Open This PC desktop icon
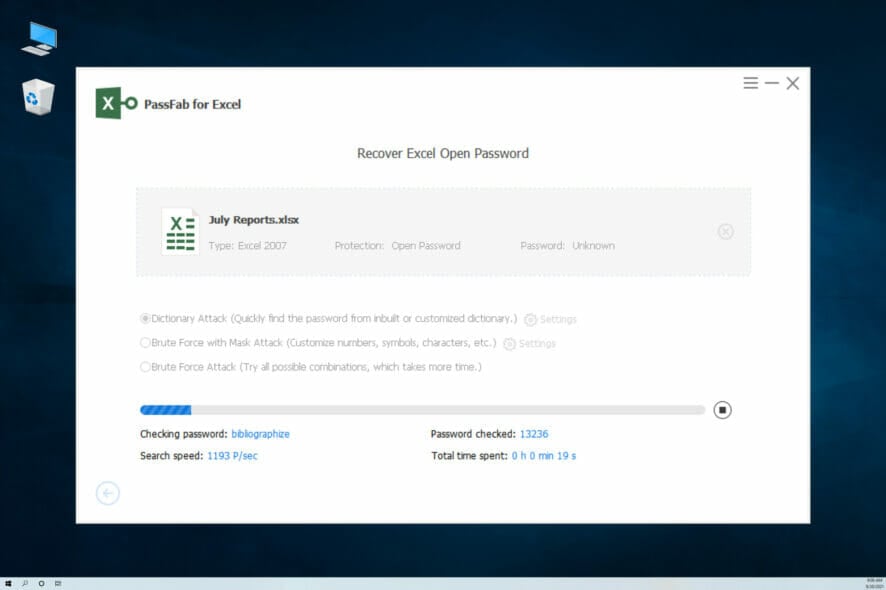886x590 pixels. click(40, 38)
